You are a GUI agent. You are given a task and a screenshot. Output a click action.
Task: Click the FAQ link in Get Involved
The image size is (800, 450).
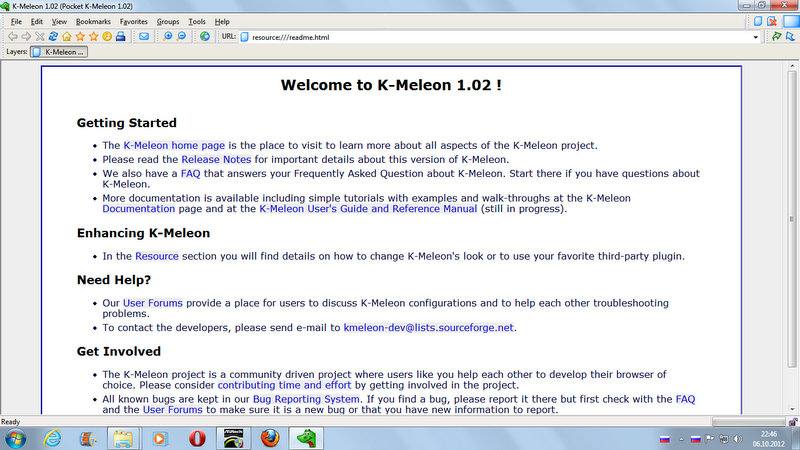point(685,399)
